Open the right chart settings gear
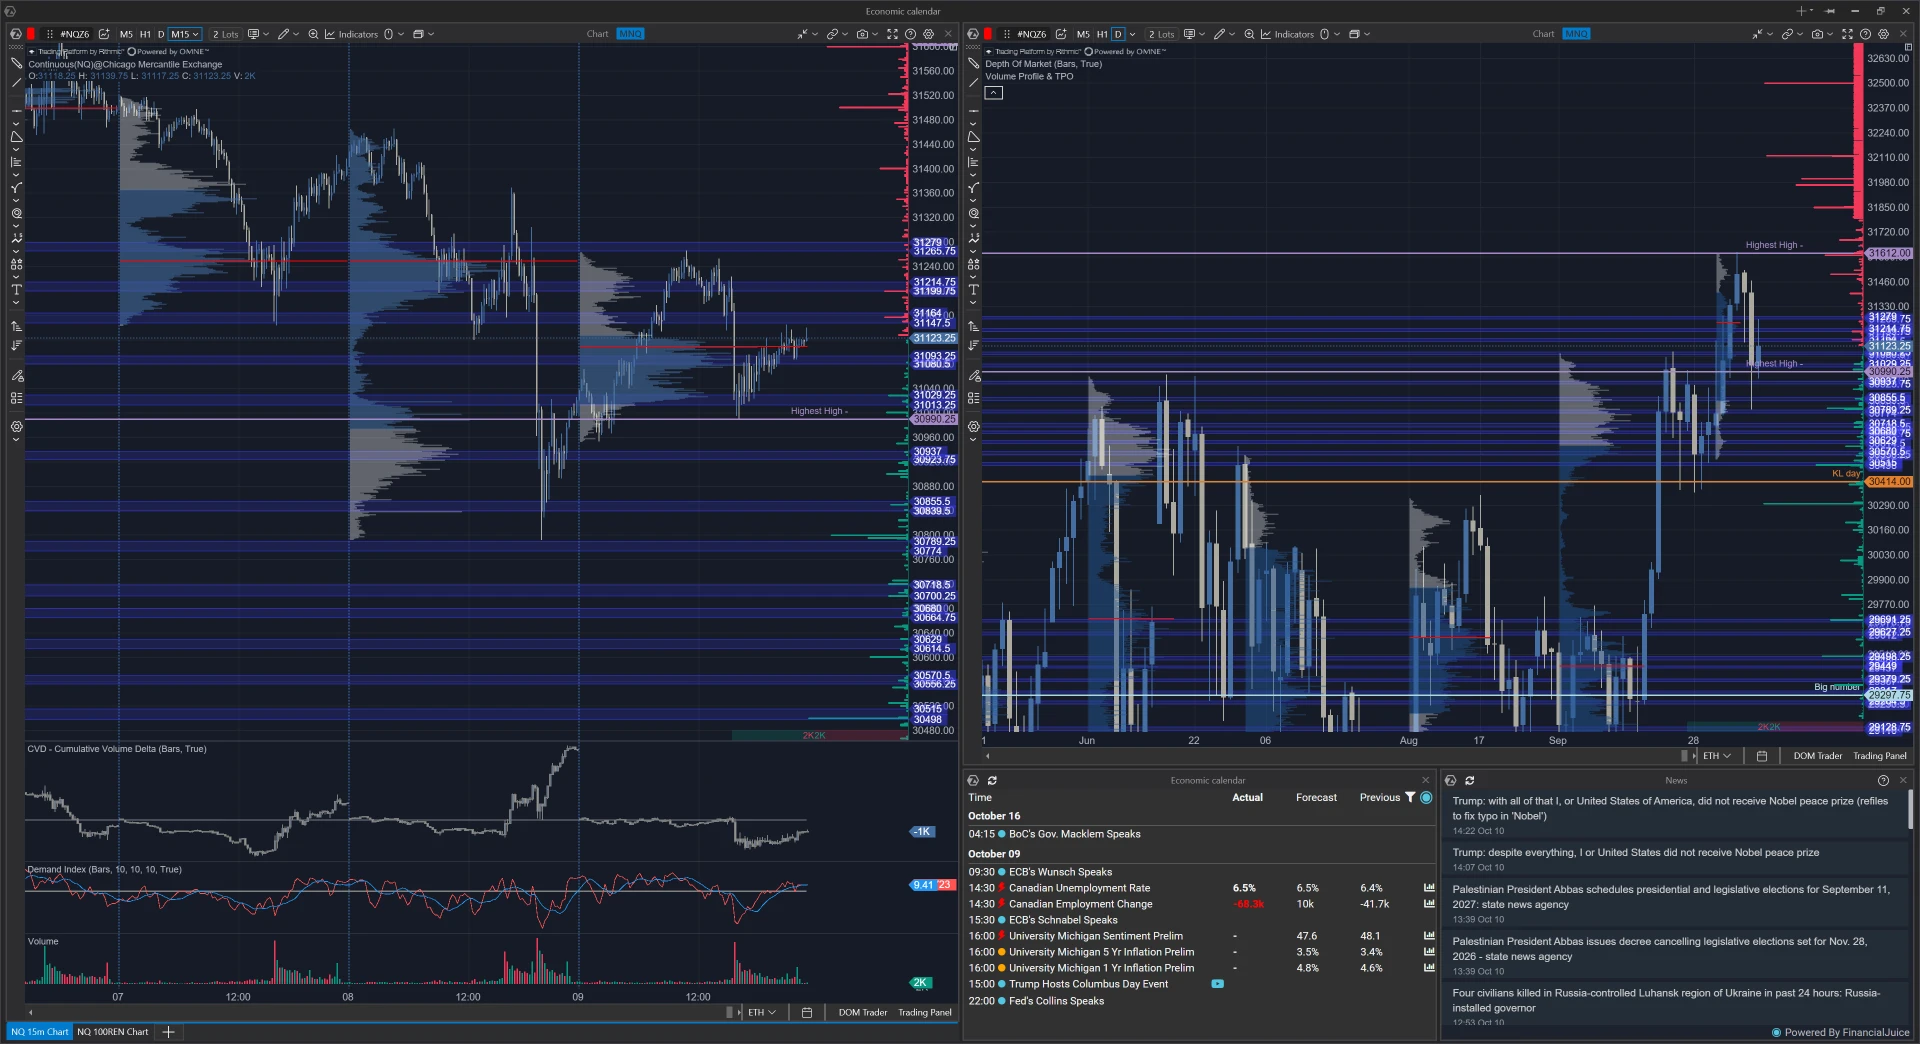 click(1884, 34)
